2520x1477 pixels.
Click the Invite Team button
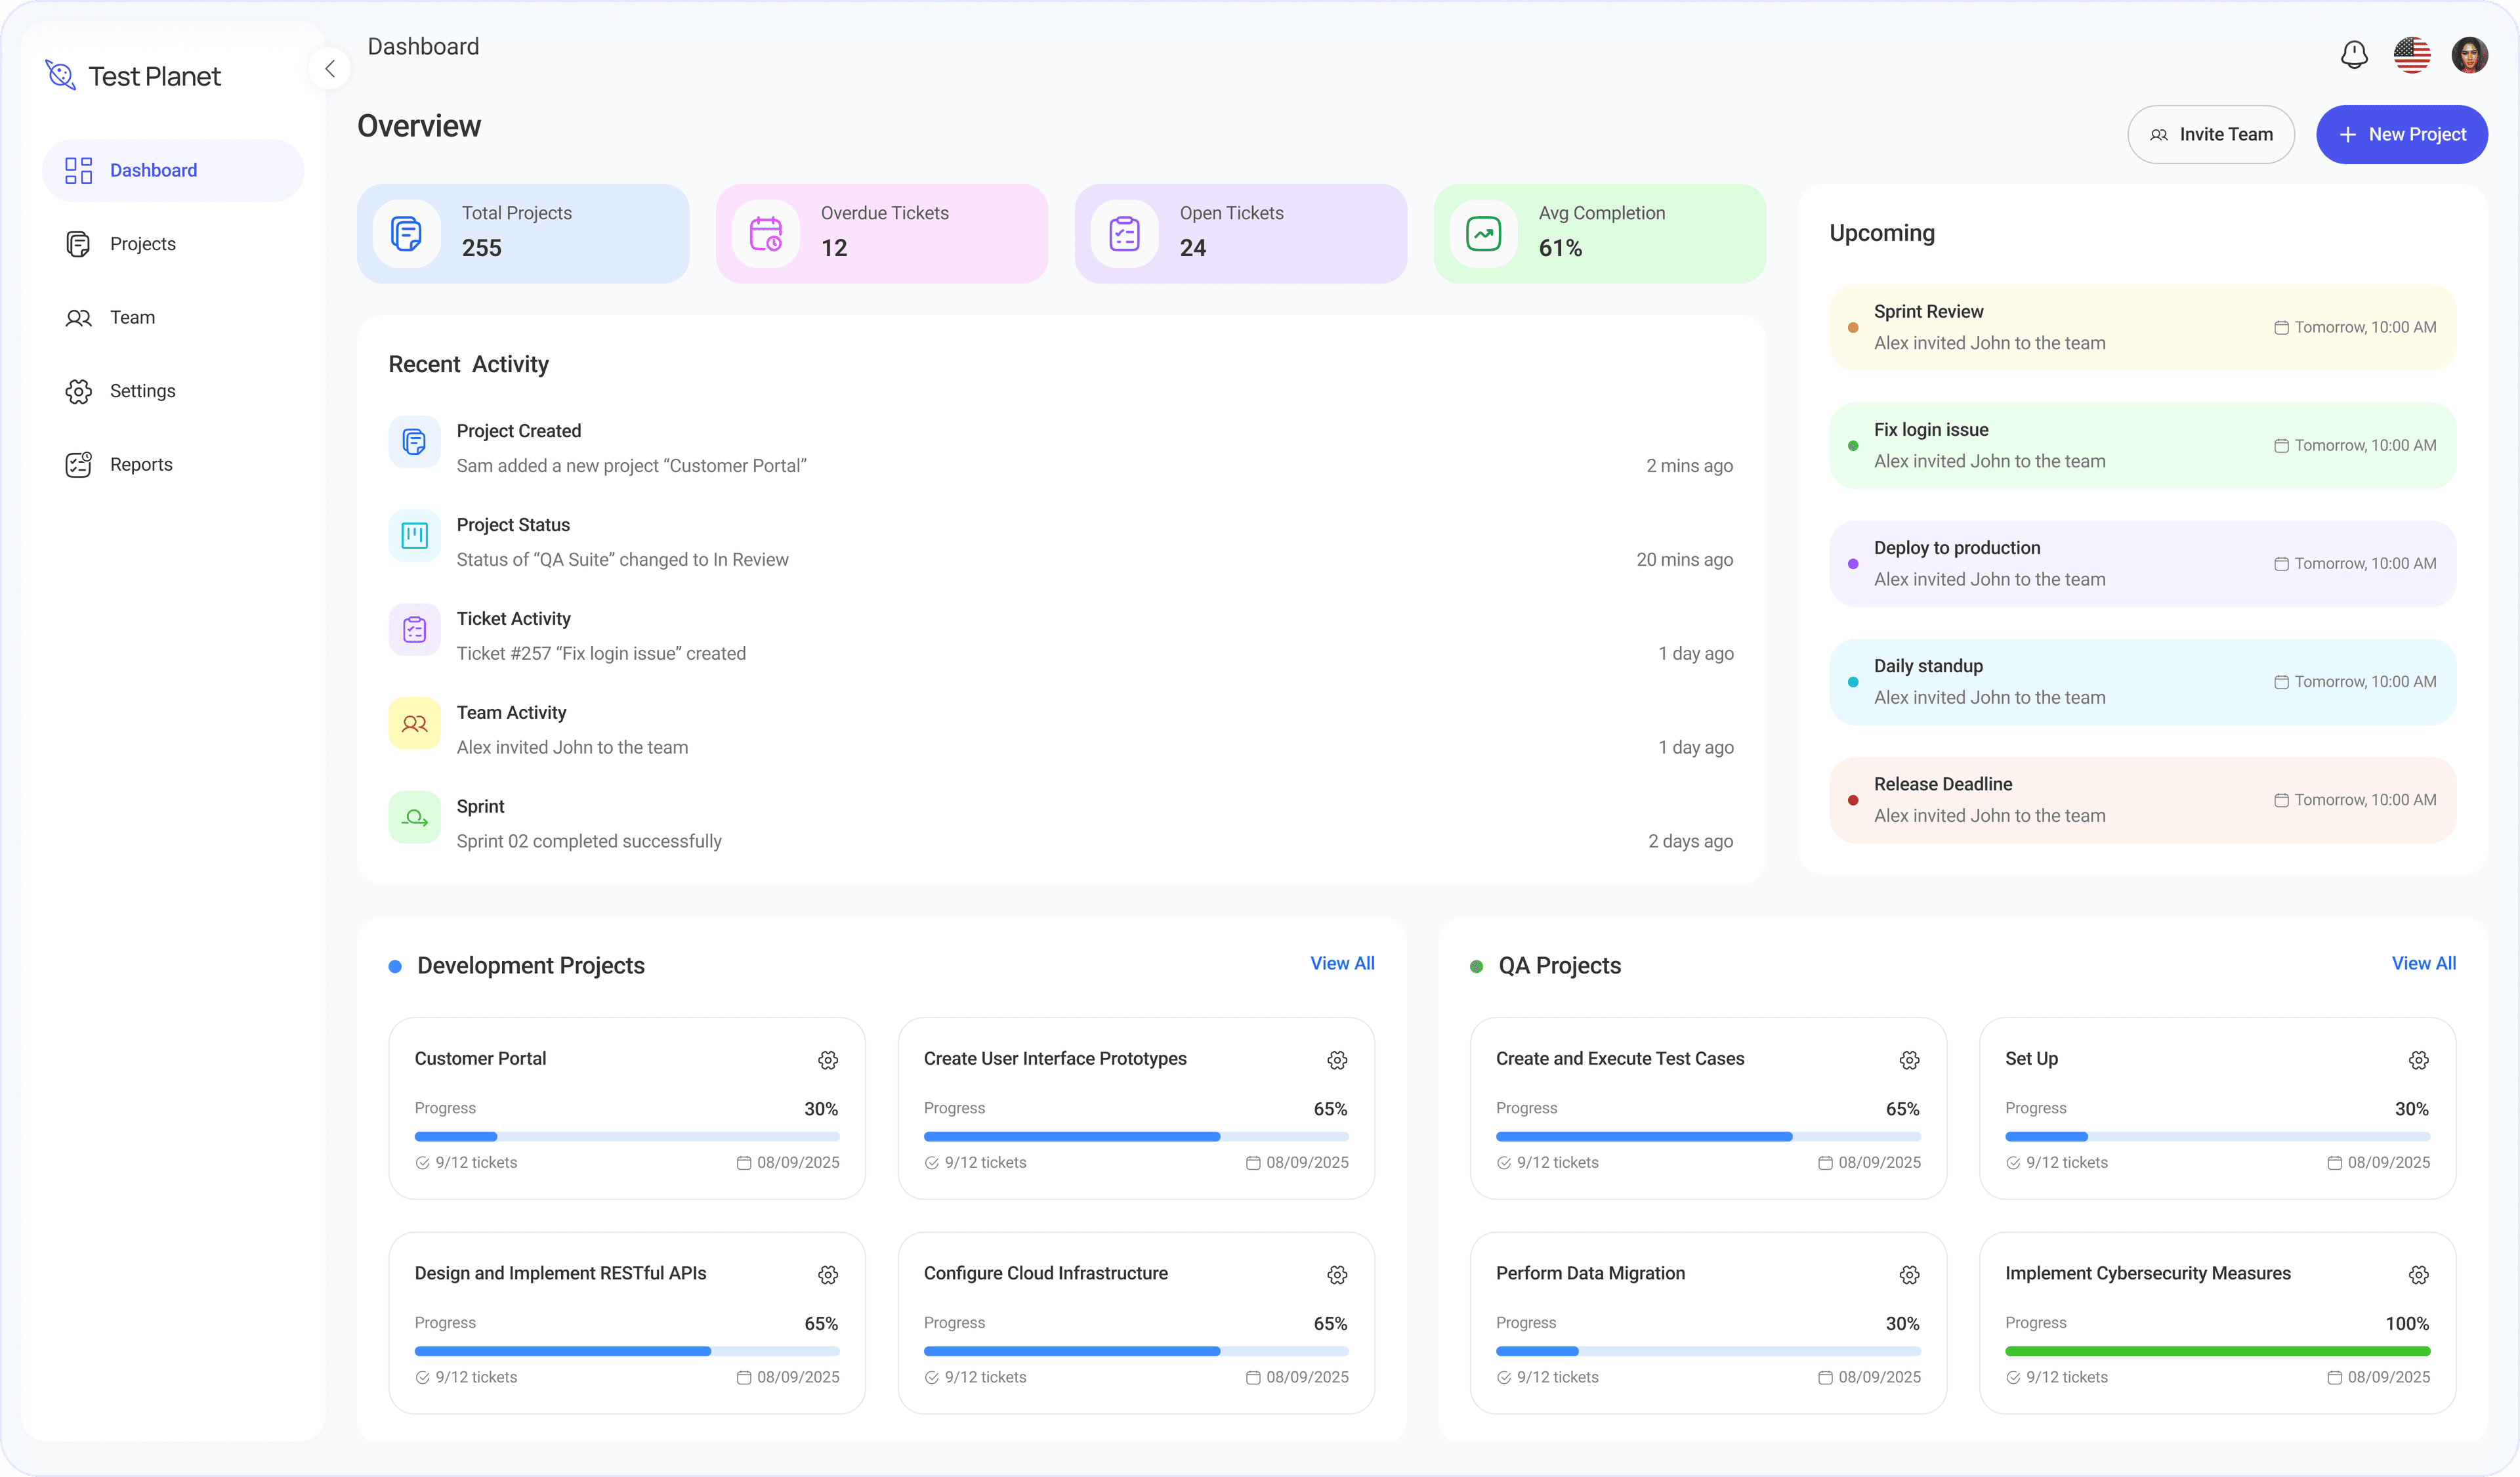point(2211,134)
